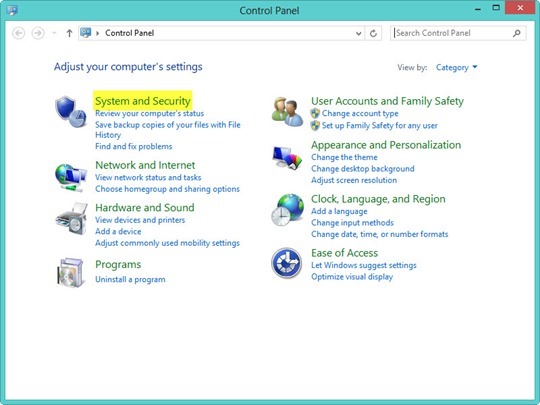Open the Programs disc-box icon

[70, 272]
